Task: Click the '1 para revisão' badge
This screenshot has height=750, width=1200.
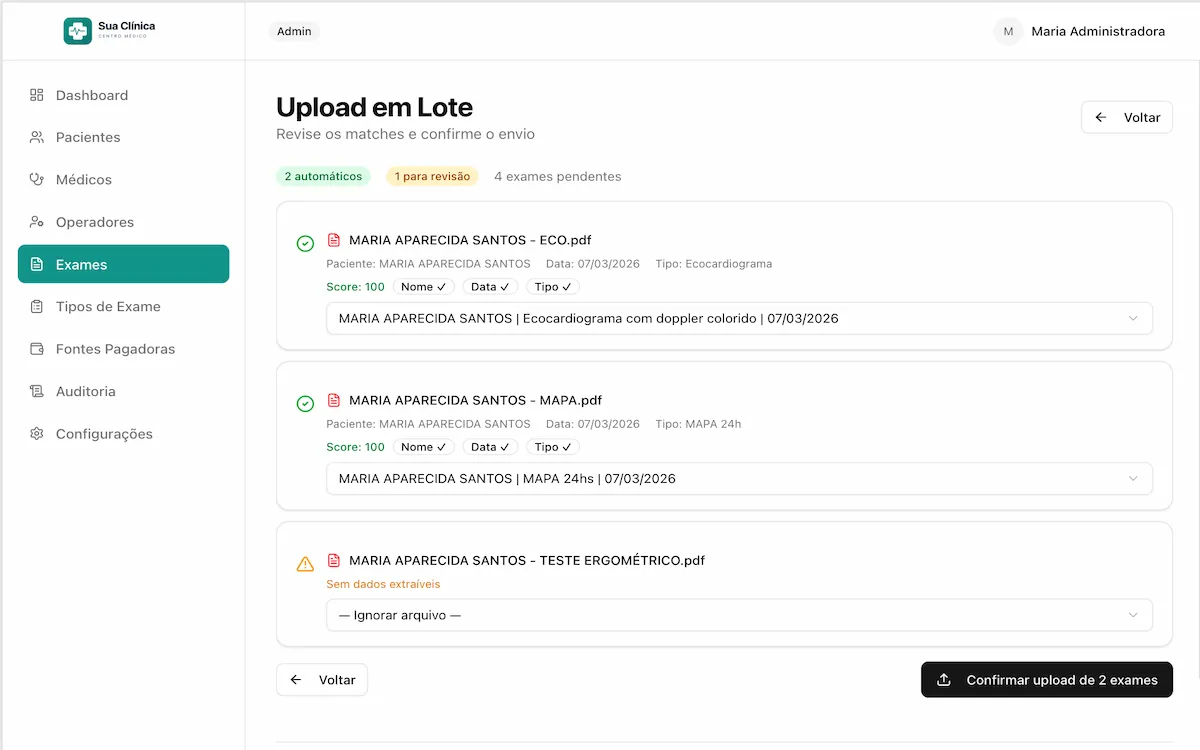Action: coord(432,176)
